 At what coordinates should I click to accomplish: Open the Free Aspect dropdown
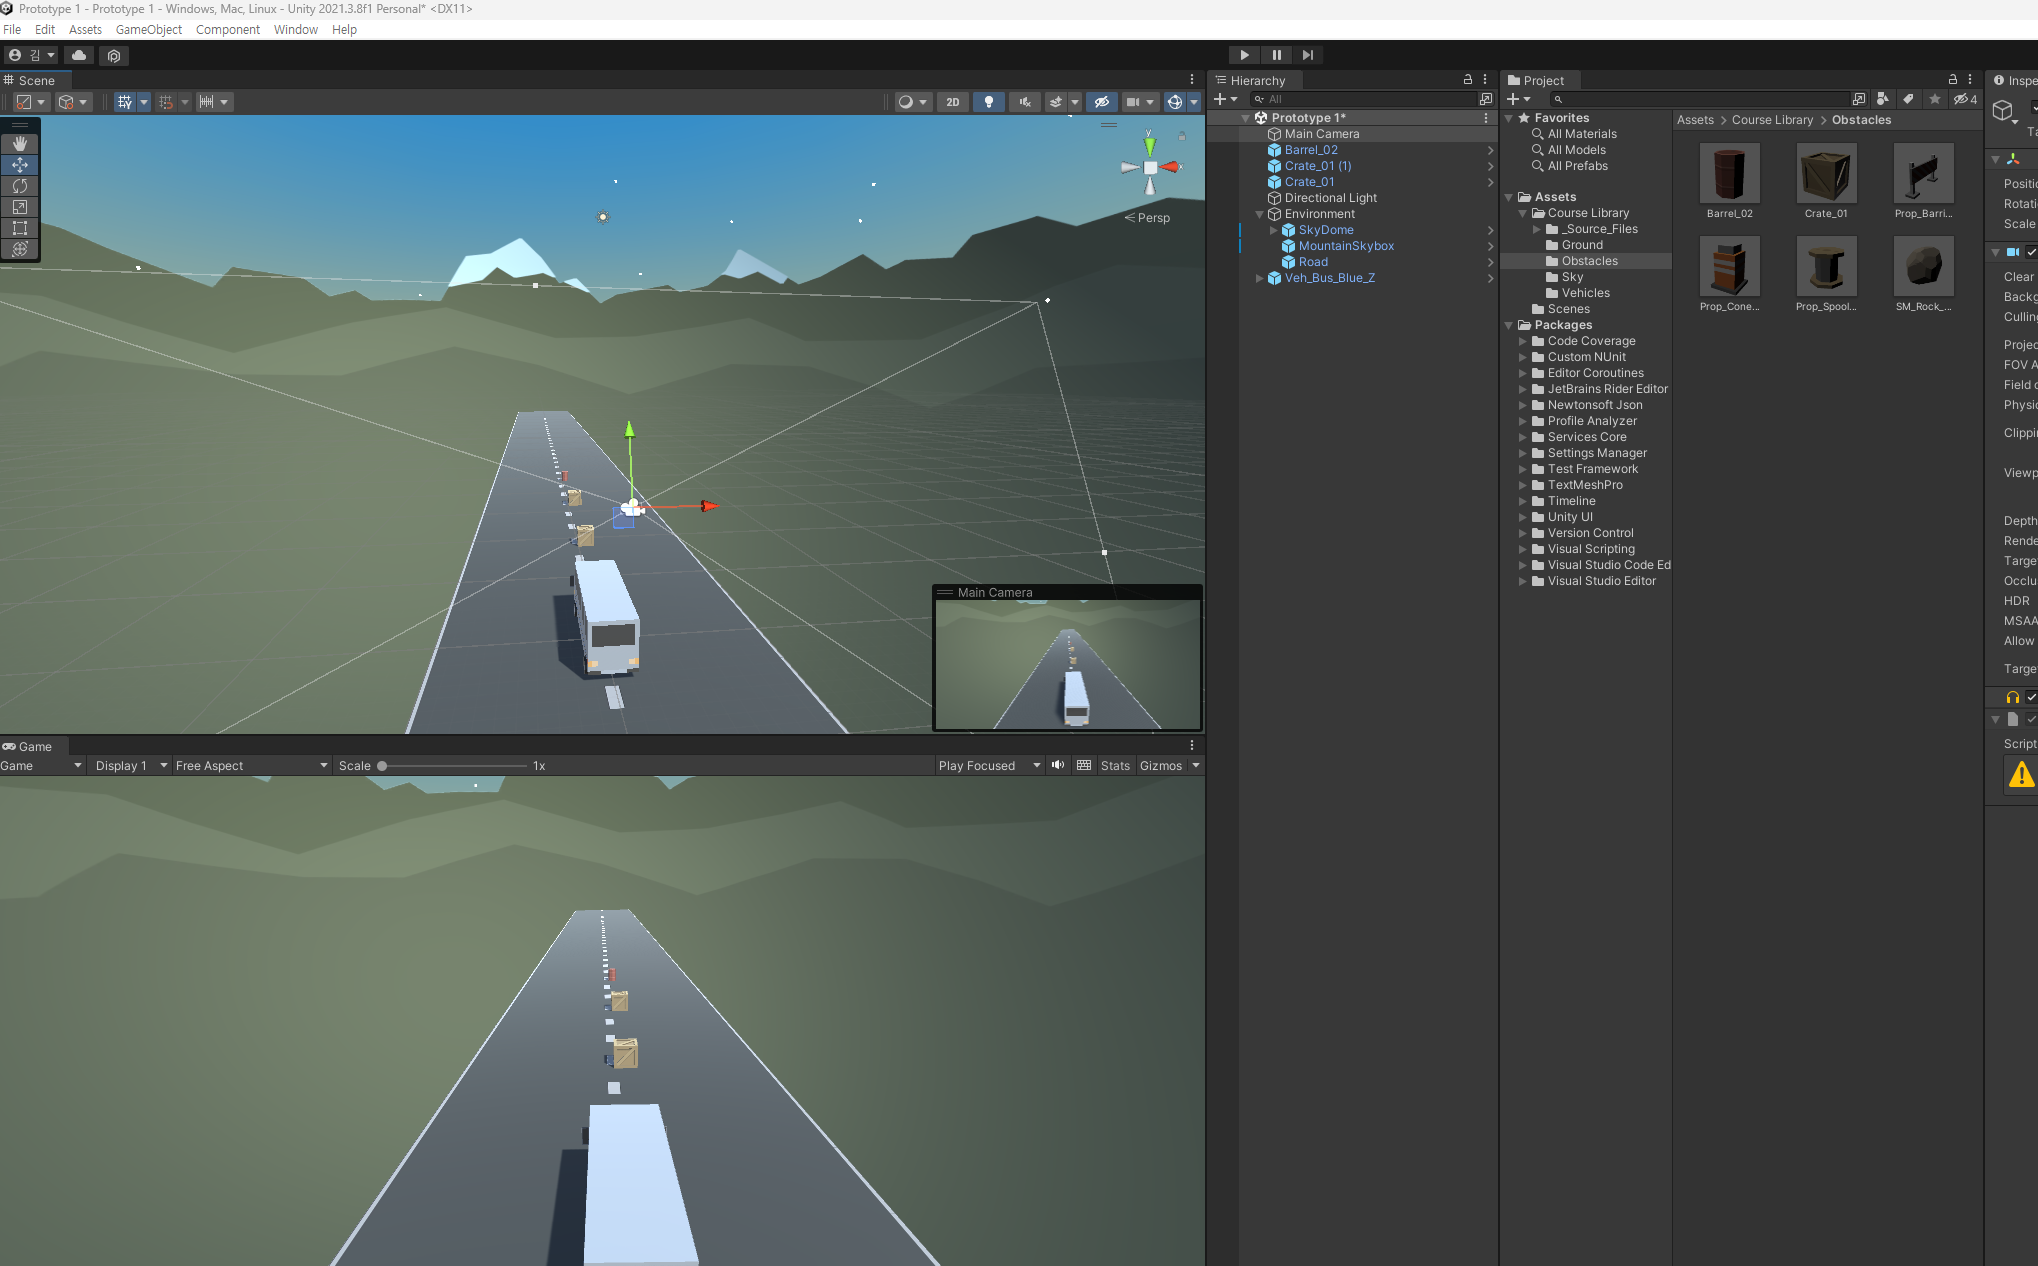(x=250, y=766)
